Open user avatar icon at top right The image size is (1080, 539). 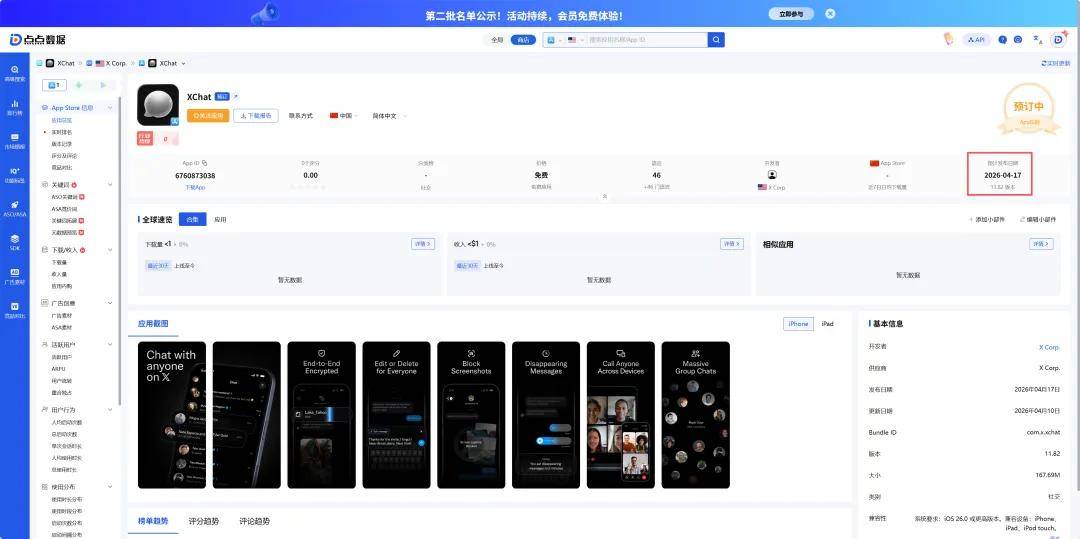click(x=1059, y=40)
